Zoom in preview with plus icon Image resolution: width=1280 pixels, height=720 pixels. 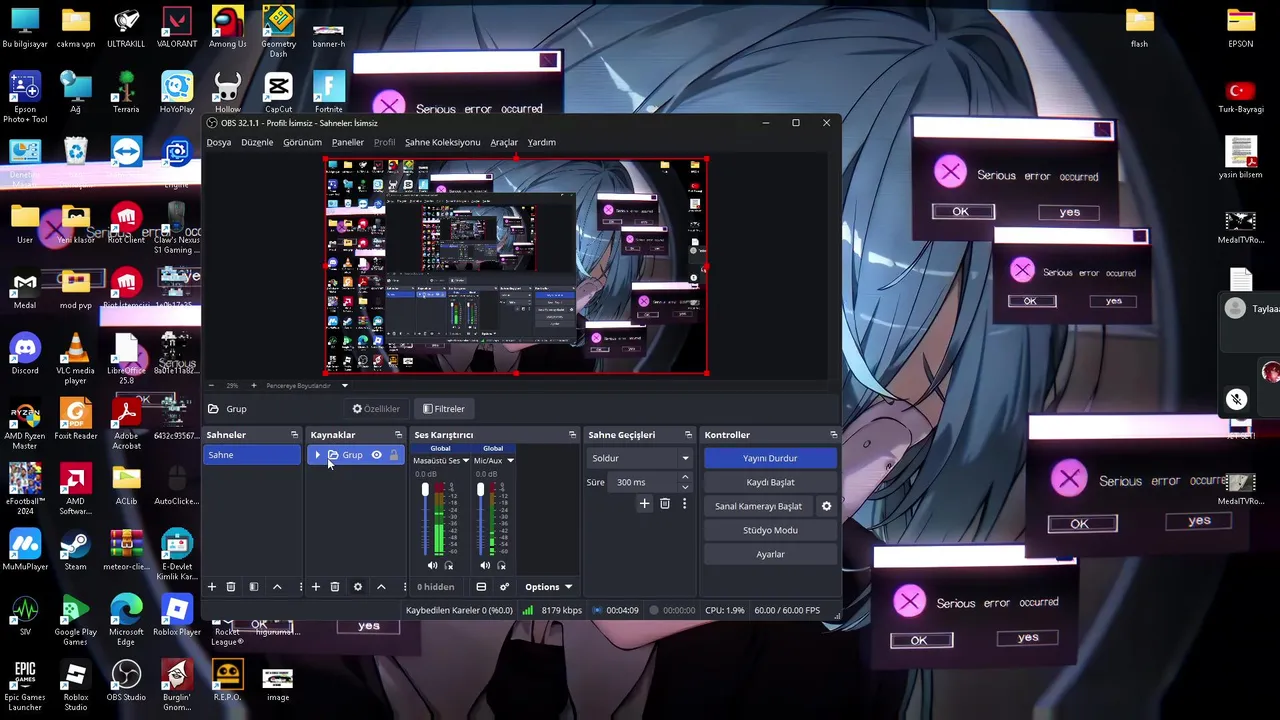click(x=253, y=385)
